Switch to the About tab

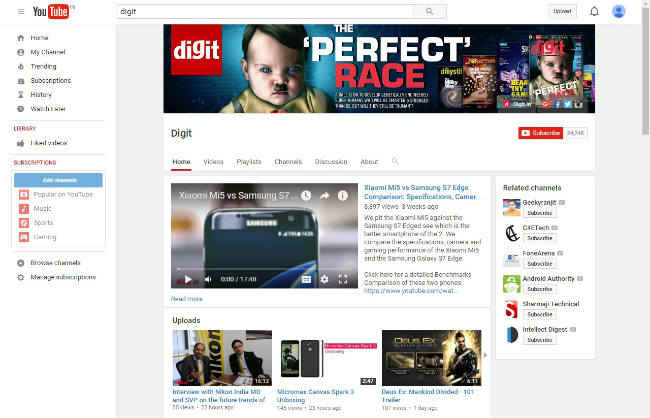tap(369, 162)
